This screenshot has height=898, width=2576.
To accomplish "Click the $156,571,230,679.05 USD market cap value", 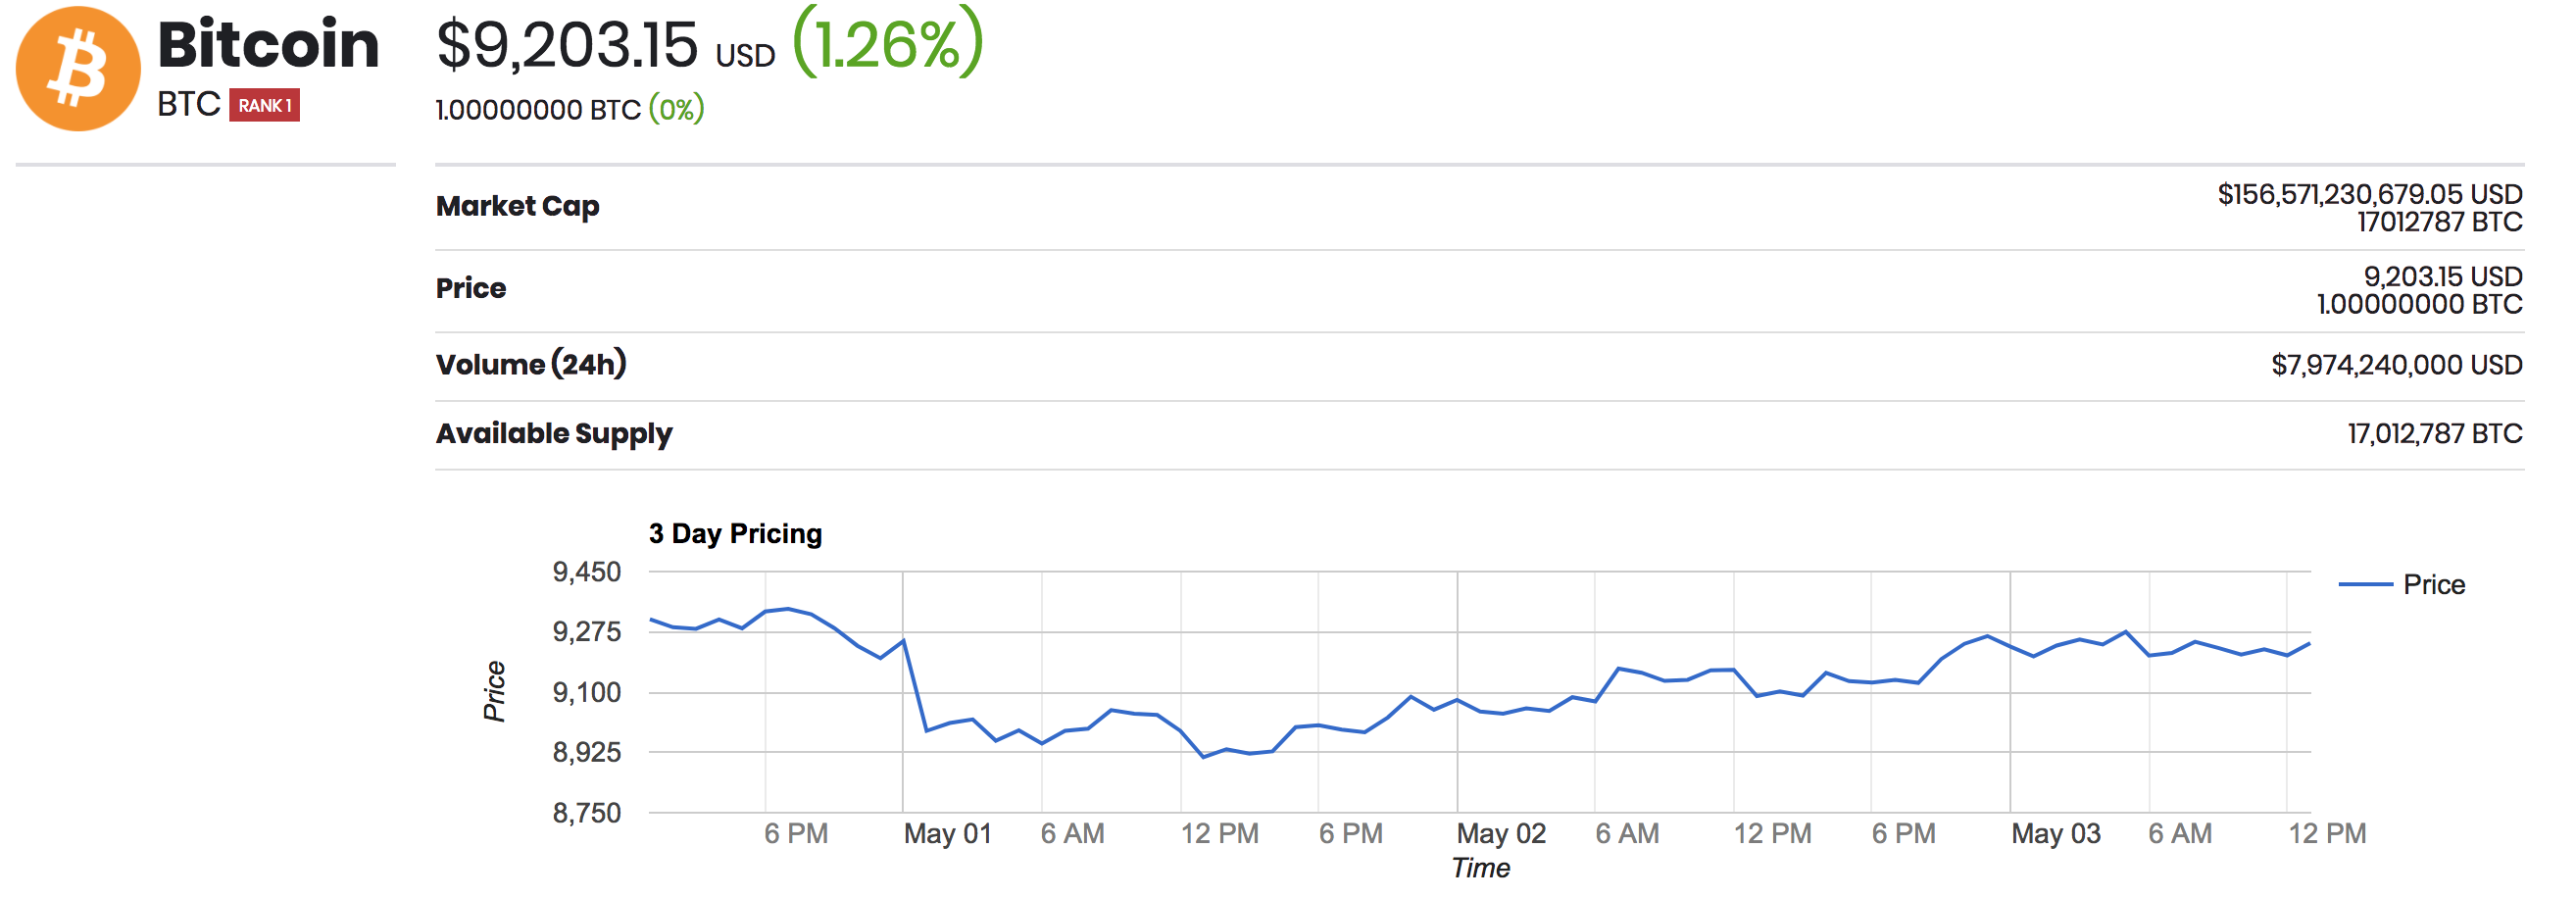I will 2369,194.
